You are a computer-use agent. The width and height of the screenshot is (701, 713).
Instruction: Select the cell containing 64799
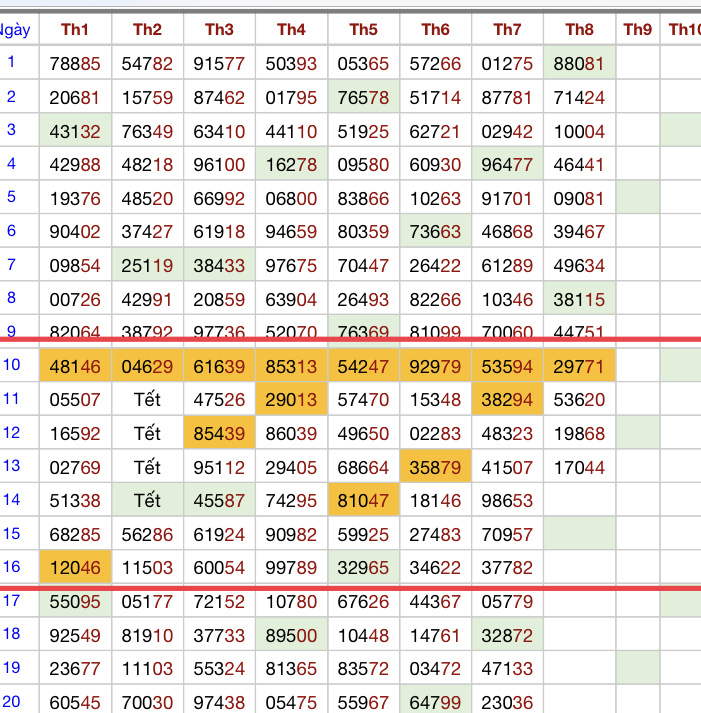click(435, 702)
